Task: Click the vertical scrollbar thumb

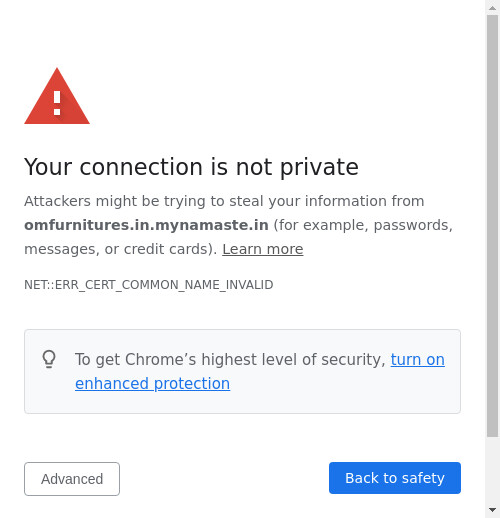Action: click(492, 225)
